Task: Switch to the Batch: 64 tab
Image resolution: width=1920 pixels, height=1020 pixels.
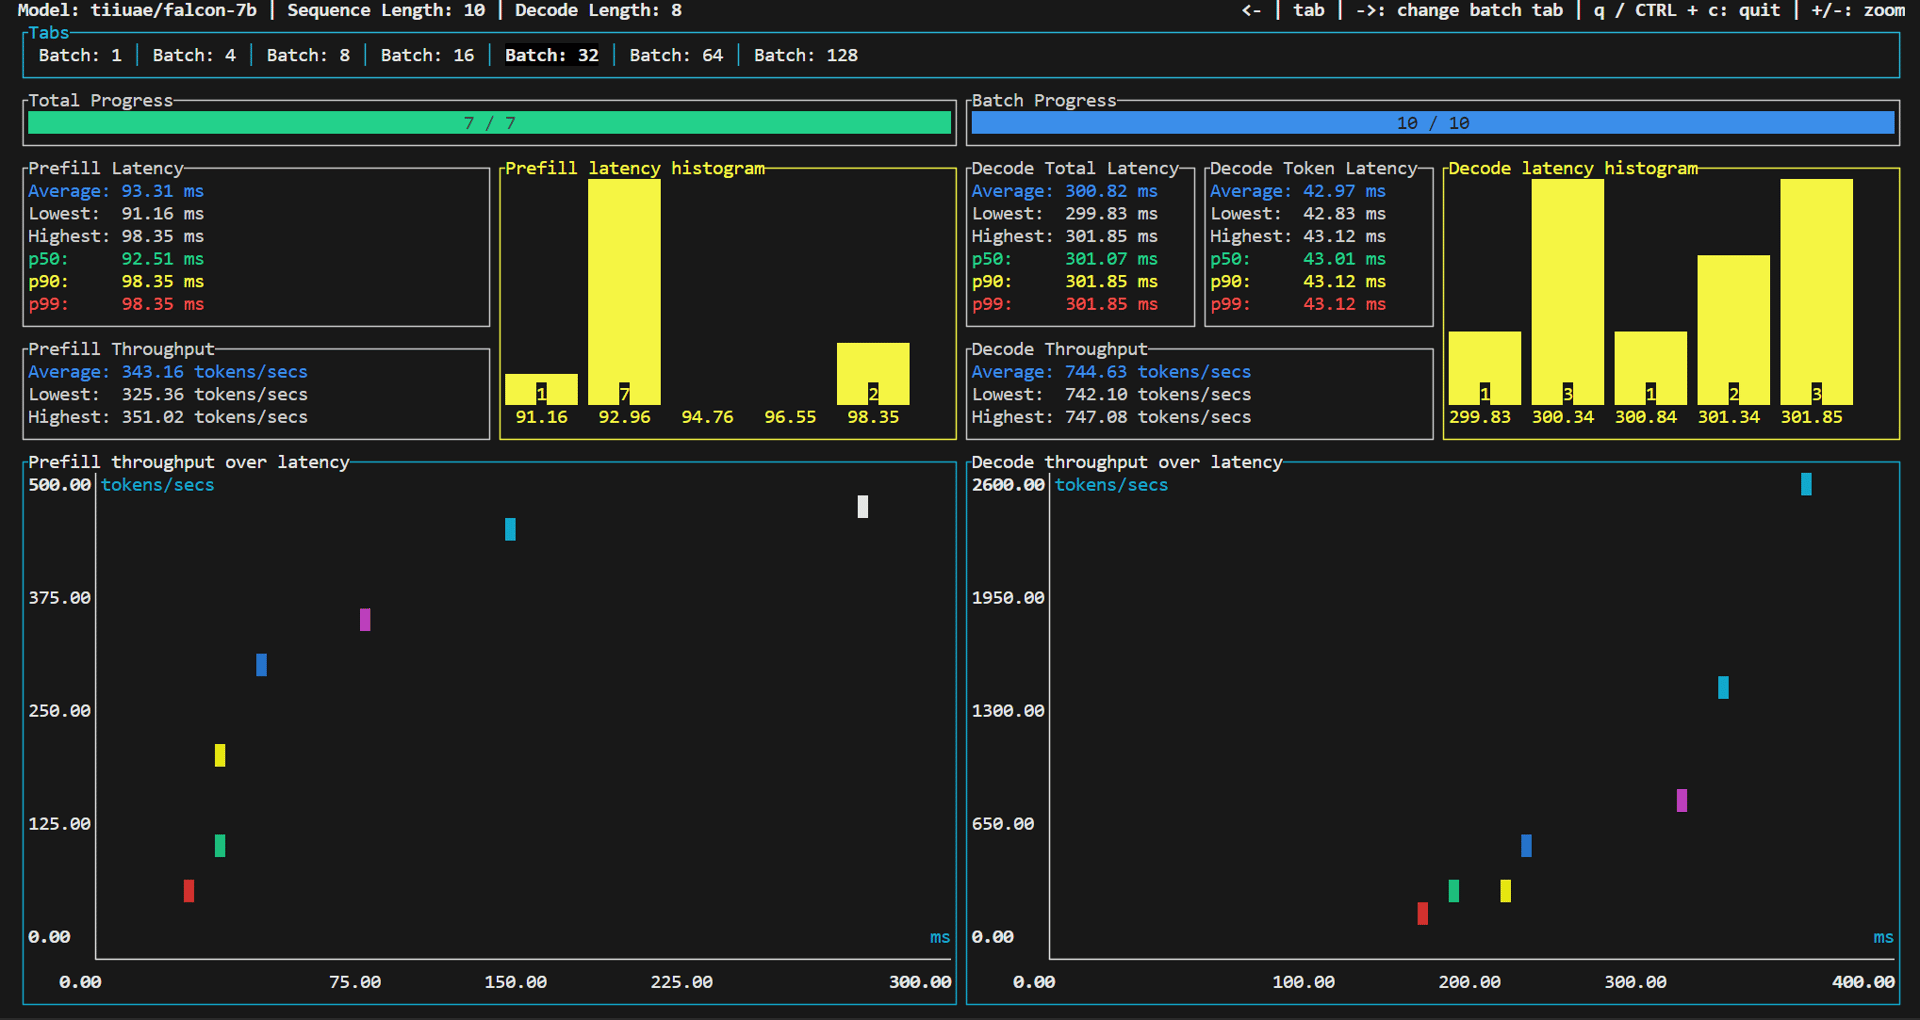Action: pyautogui.click(x=676, y=56)
